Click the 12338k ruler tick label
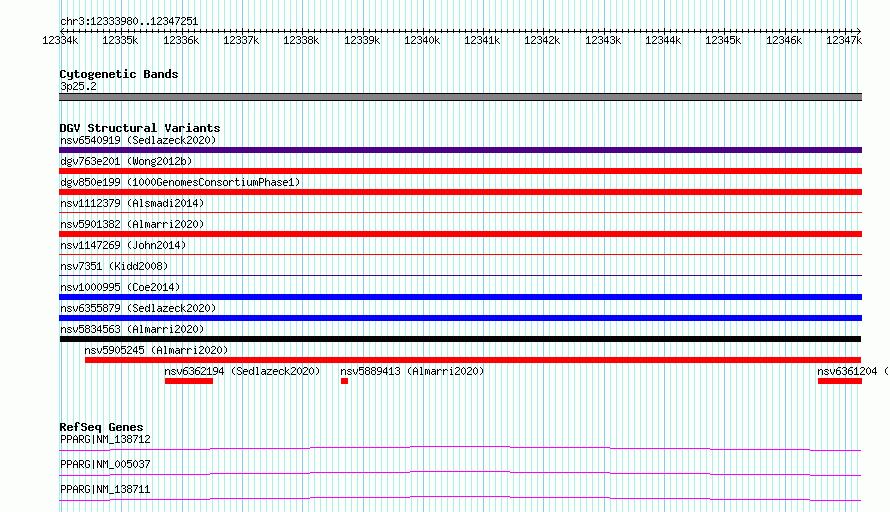The image size is (890, 512). [x=301, y=40]
